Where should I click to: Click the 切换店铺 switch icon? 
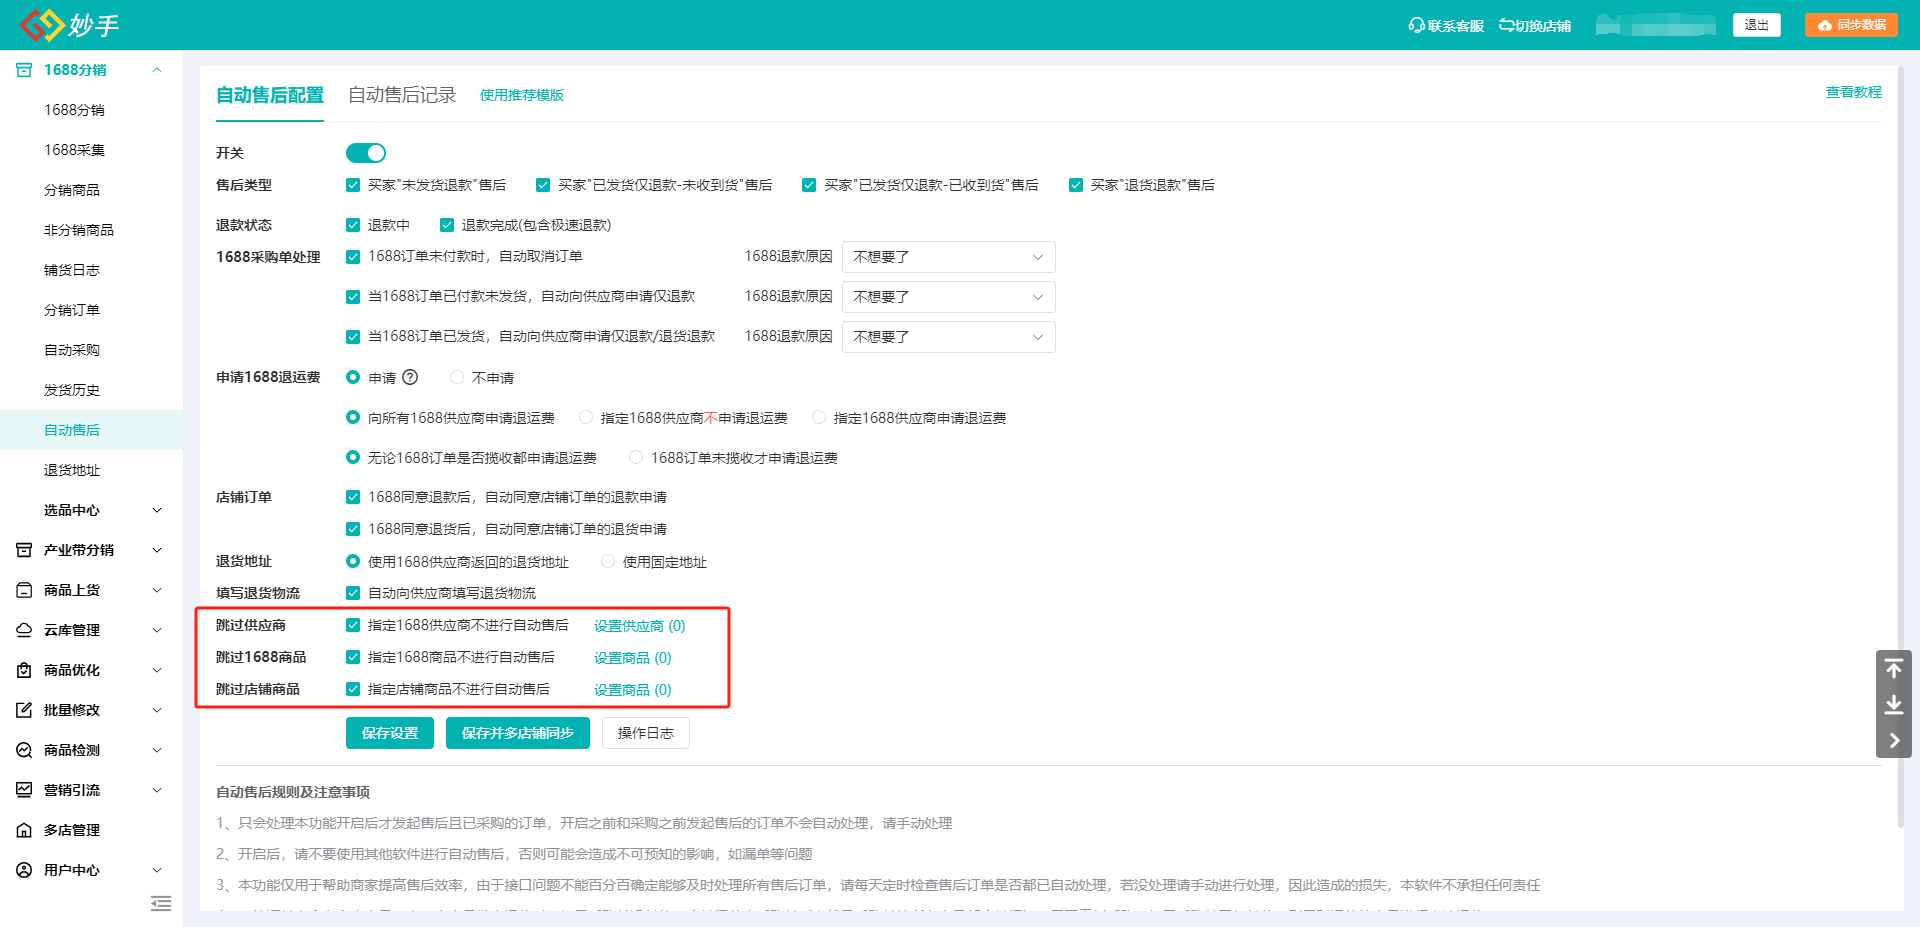point(1506,25)
